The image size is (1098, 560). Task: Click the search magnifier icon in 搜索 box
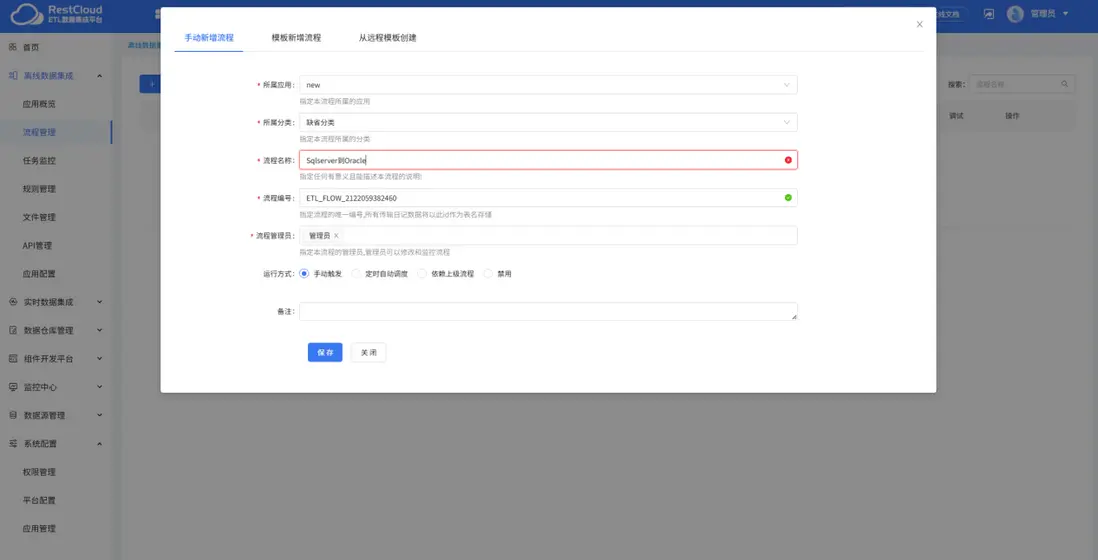coord(1064,84)
